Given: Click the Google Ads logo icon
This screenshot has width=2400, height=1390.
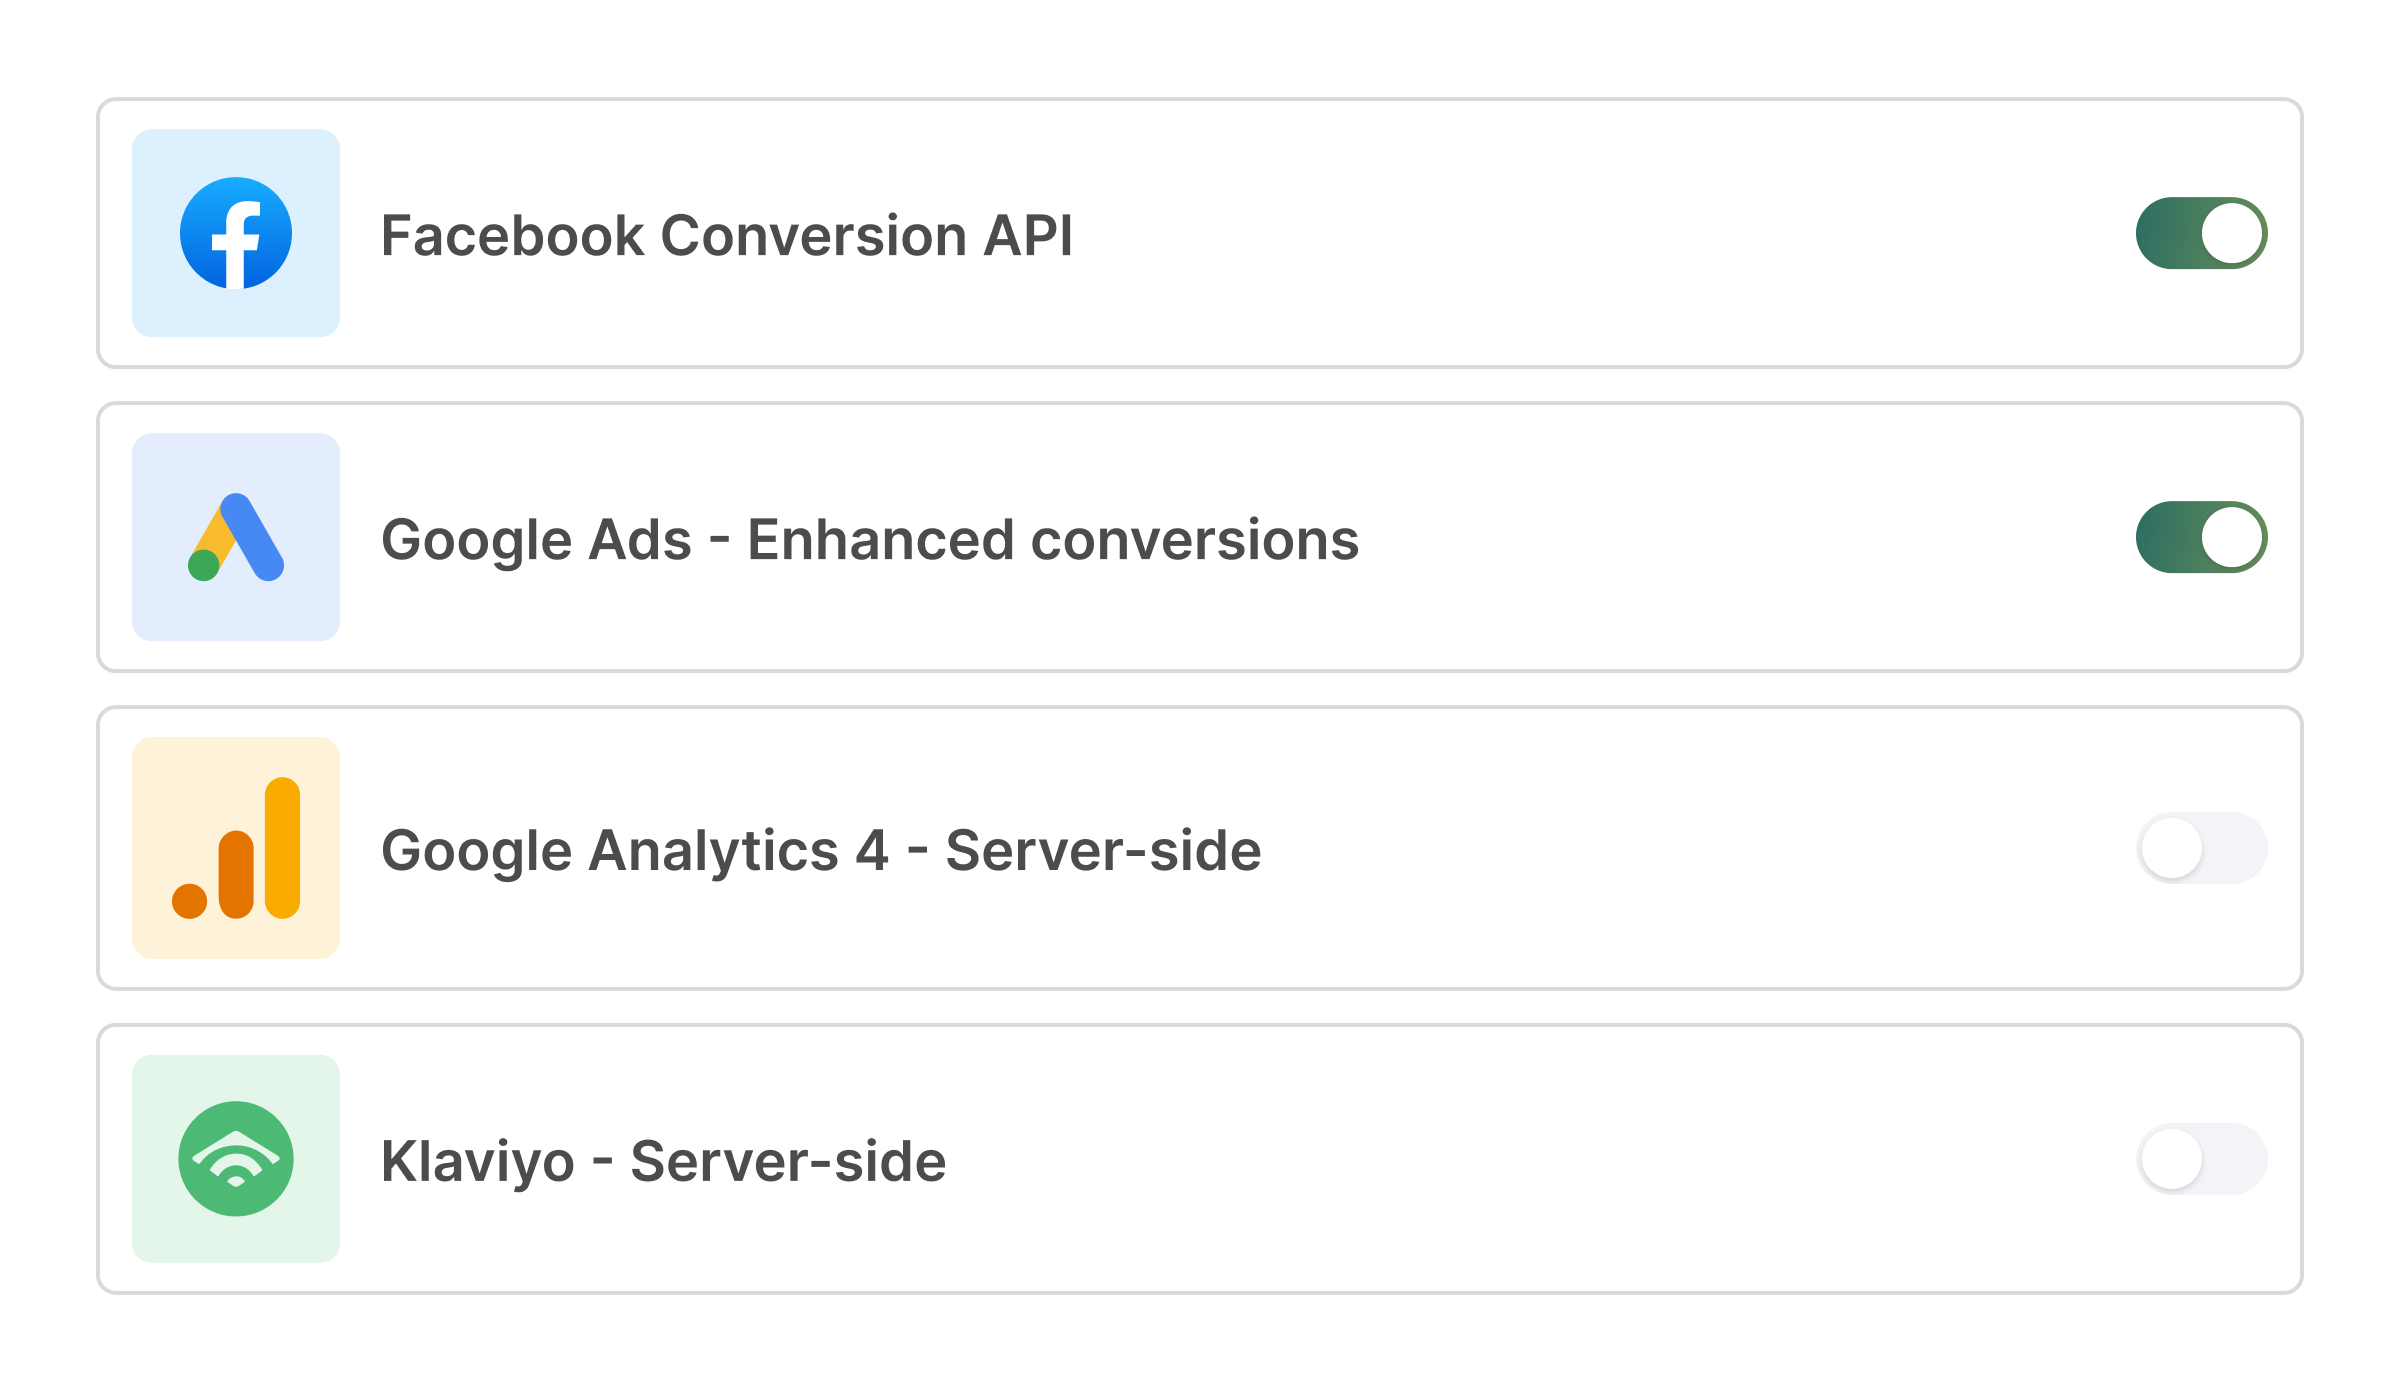Looking at the screenshot, I should (x=236, y=537).
